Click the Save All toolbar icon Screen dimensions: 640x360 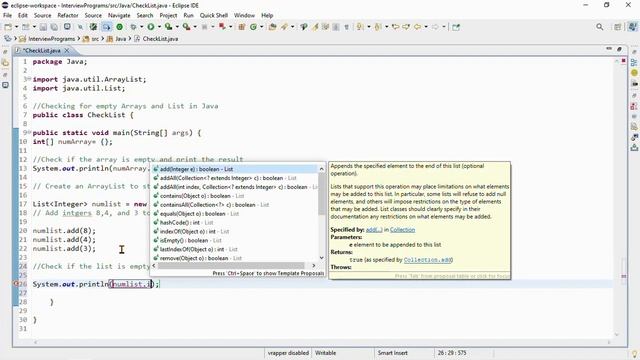[x=54, y=27]
